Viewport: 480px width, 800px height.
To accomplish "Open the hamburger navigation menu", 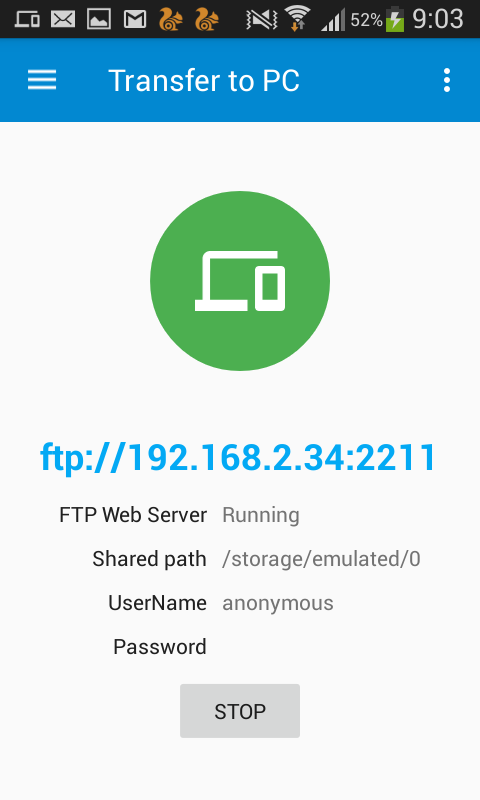I will tap(42, 80).
